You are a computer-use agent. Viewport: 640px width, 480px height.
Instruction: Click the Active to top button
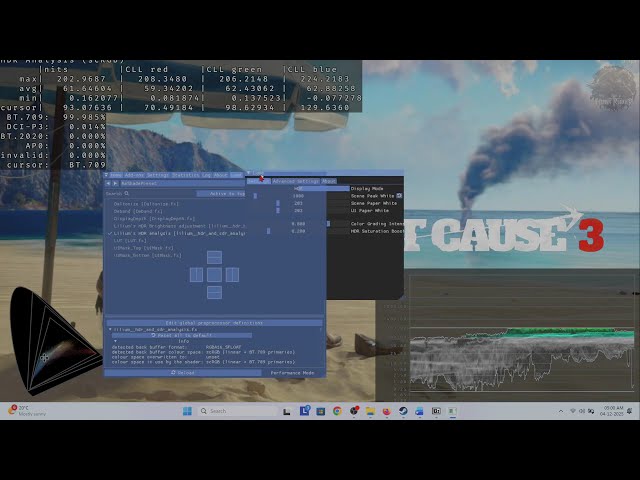point(221,193)
